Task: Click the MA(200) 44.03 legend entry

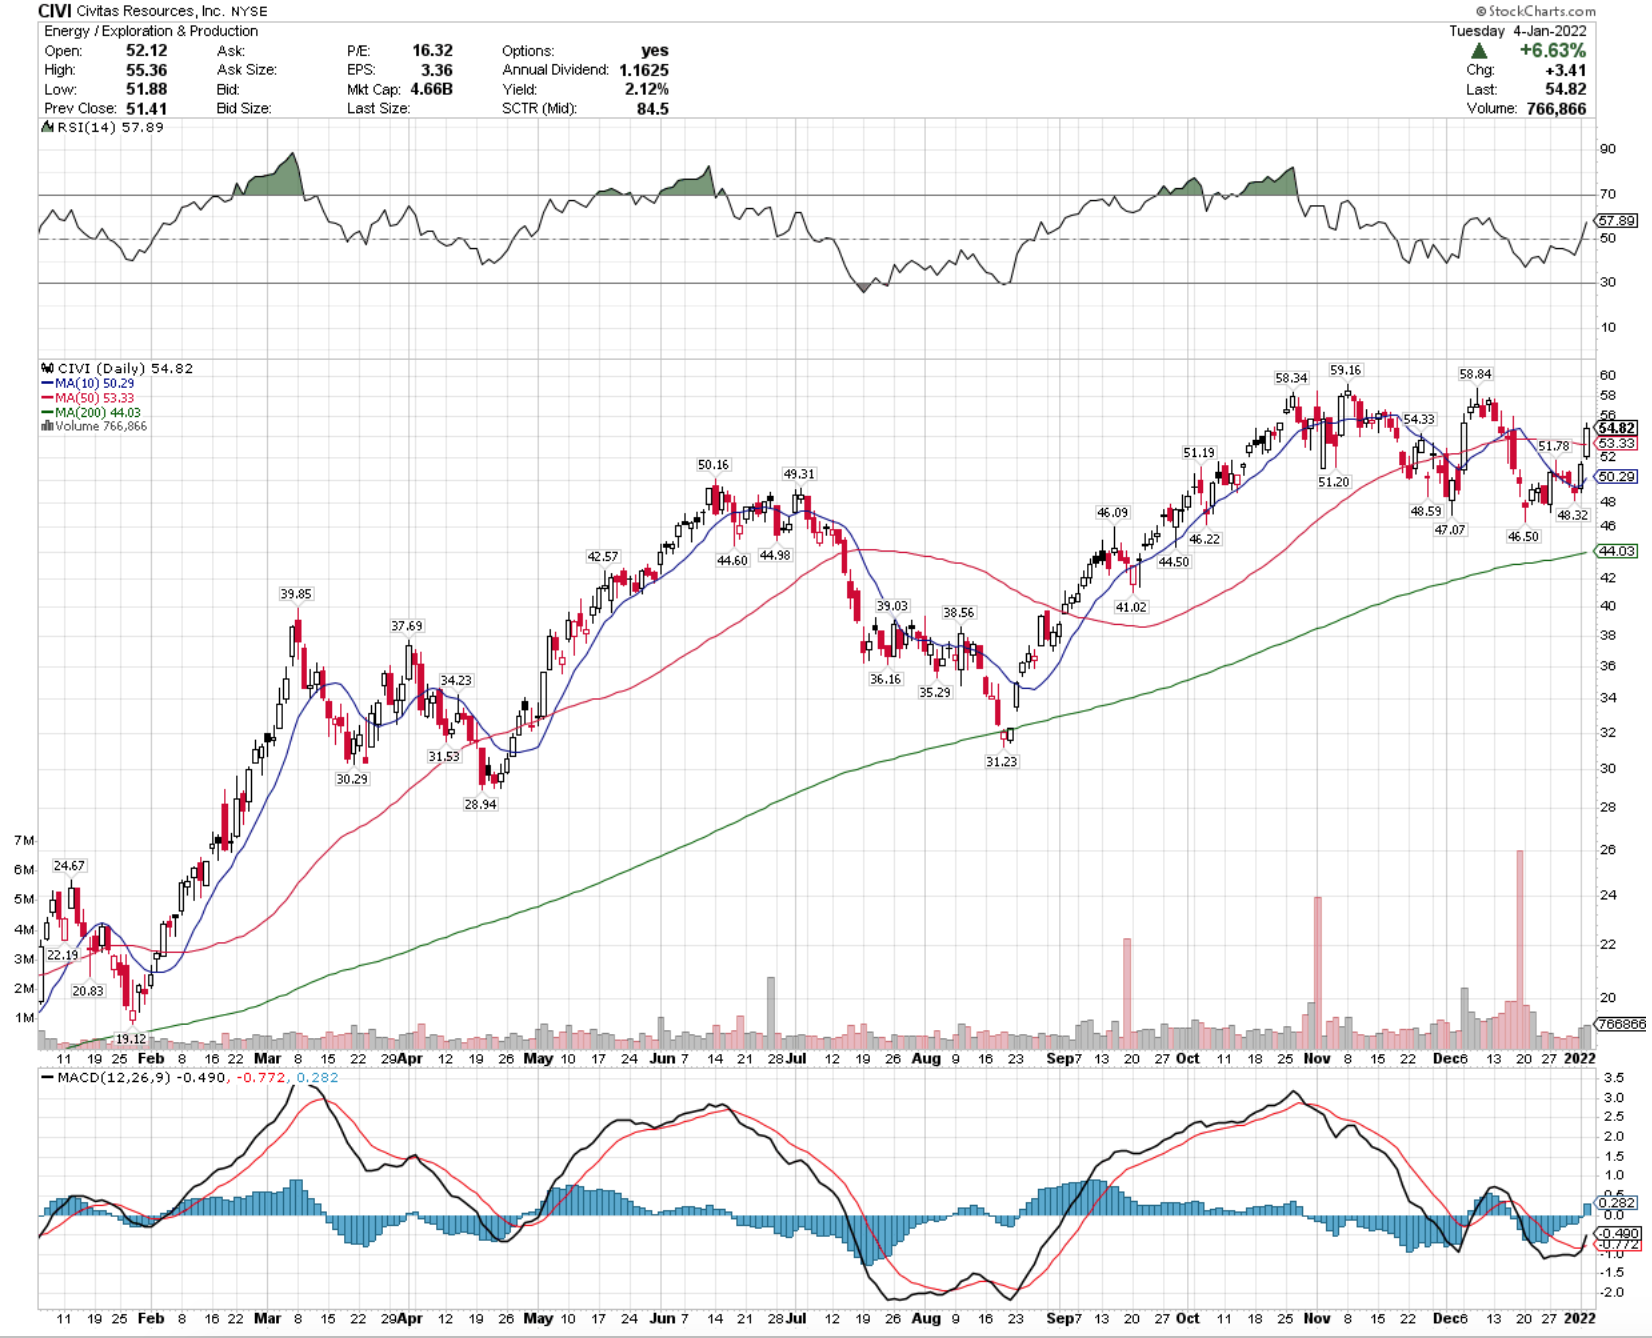Action: pyautogui.click(x=91, y=412)
